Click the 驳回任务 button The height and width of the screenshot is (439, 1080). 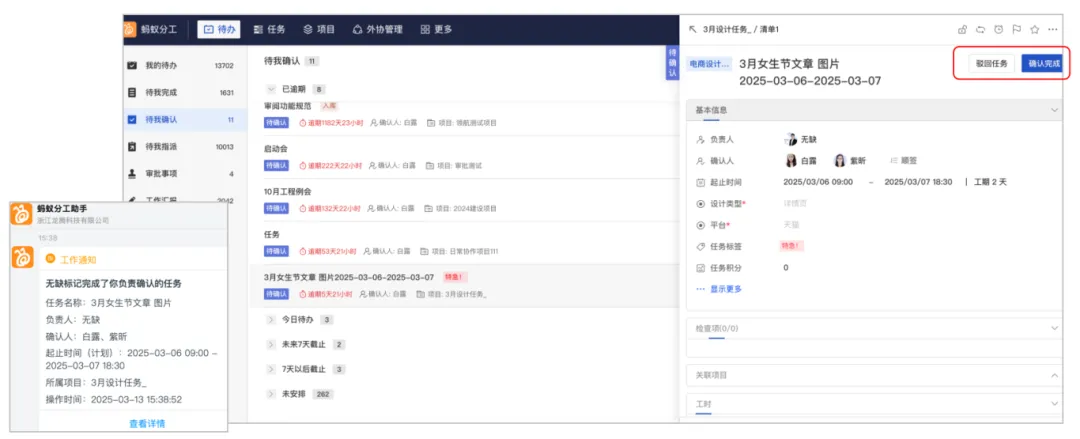pos(991,63)
